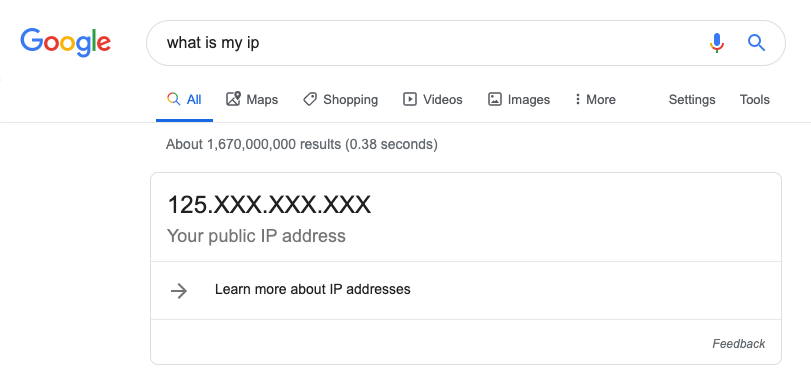Click the arrow next to Learn more

[x=179, y=291]
